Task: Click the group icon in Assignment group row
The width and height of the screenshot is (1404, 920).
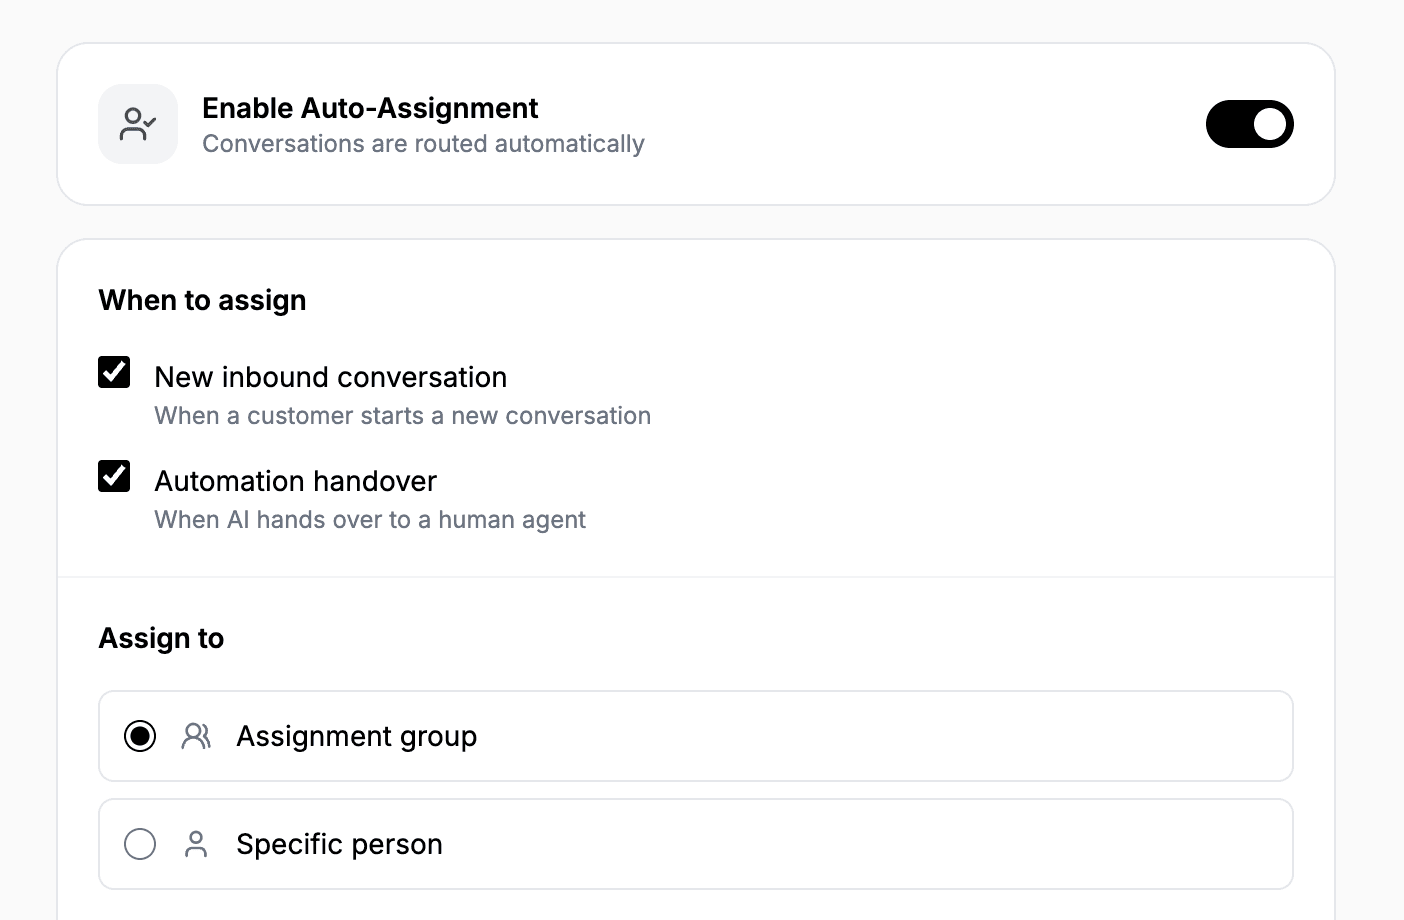Action: [196, 736]
